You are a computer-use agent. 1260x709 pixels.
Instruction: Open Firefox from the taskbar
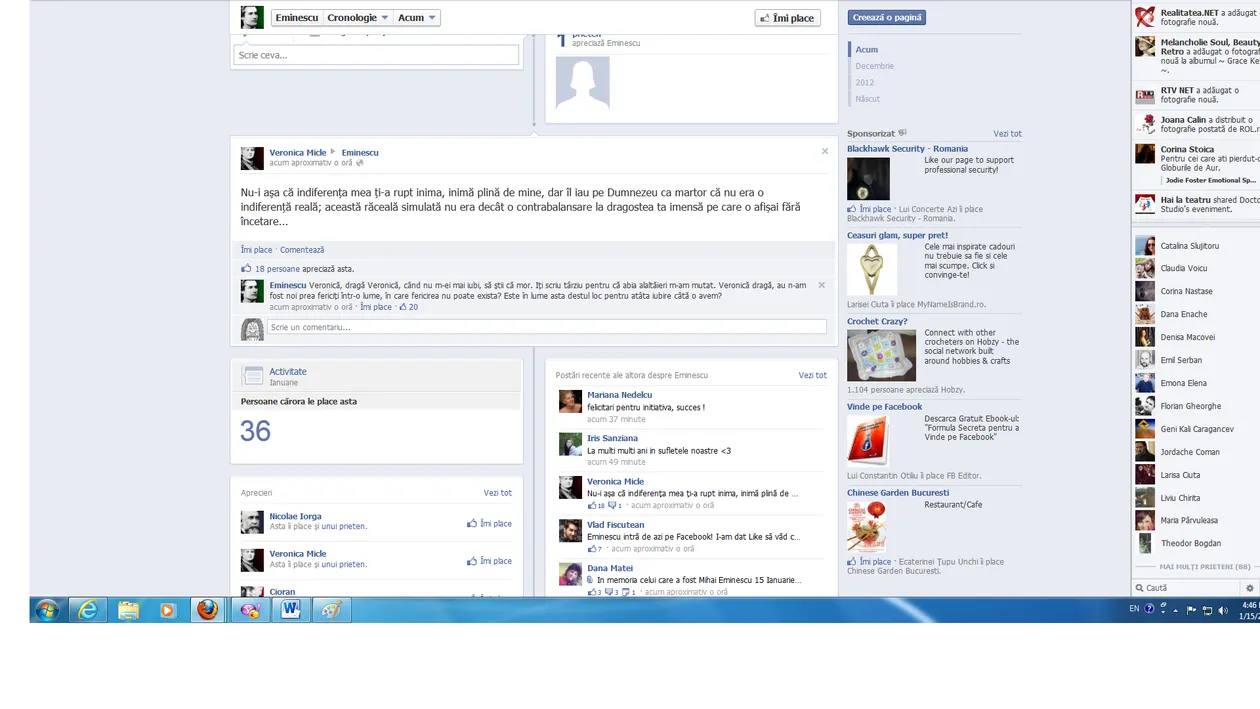pos(207,610)
